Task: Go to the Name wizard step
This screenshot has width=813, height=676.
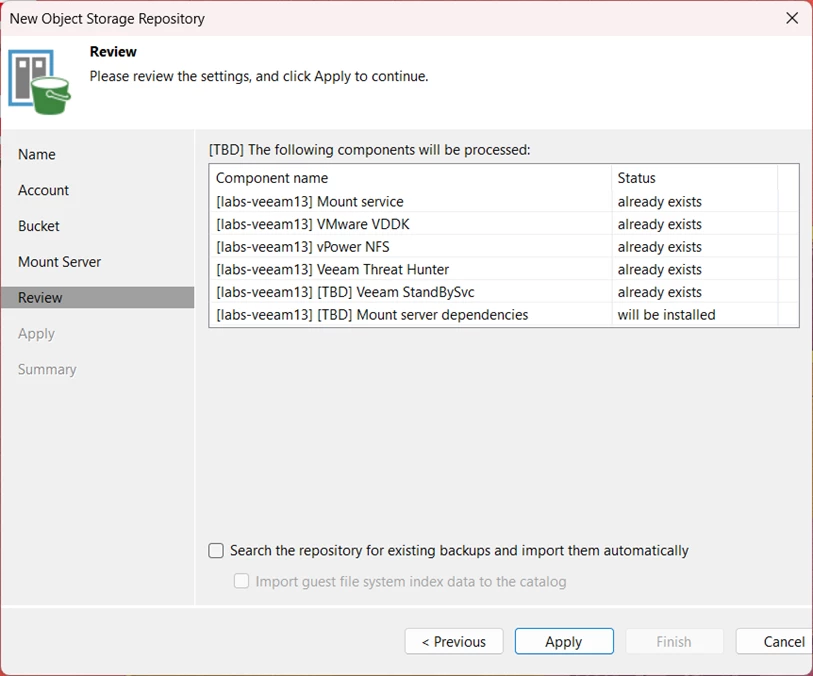Action: pos(37,154)
